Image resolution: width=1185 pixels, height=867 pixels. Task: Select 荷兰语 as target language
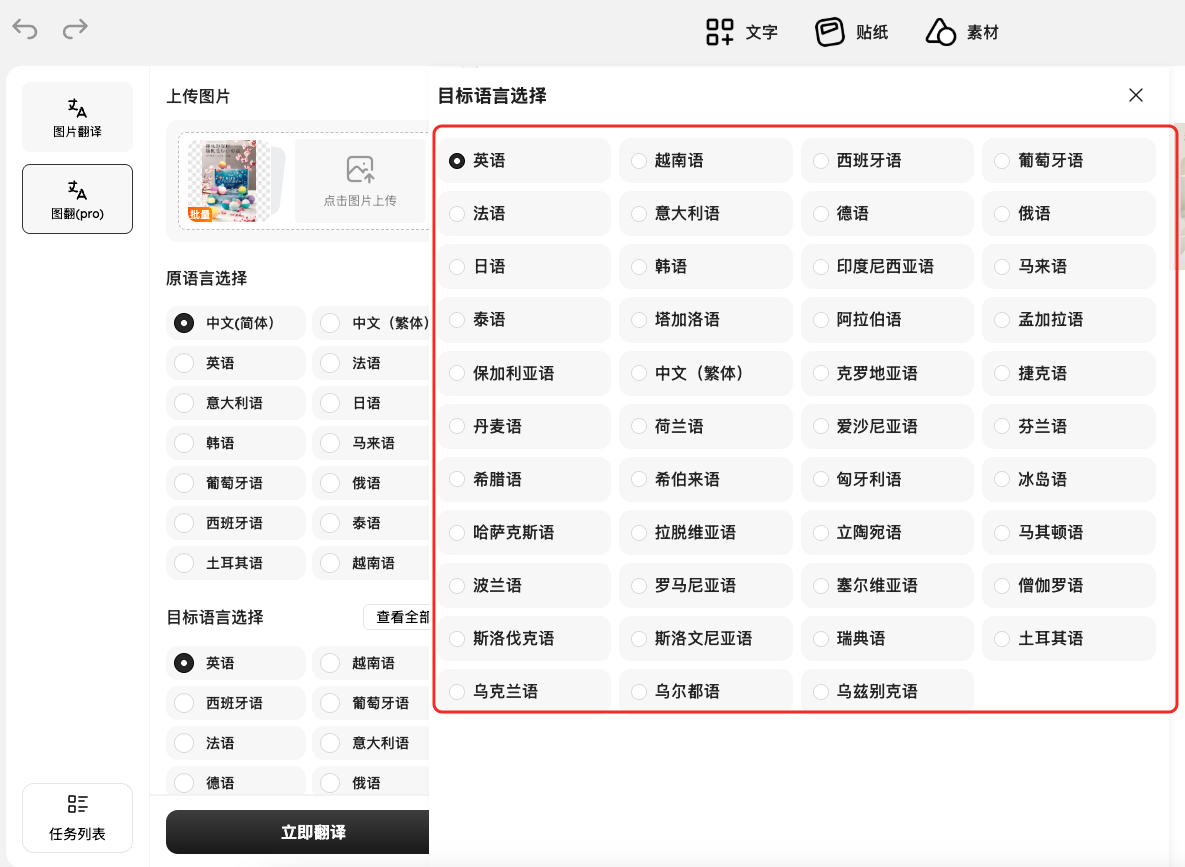coord(706,426)
